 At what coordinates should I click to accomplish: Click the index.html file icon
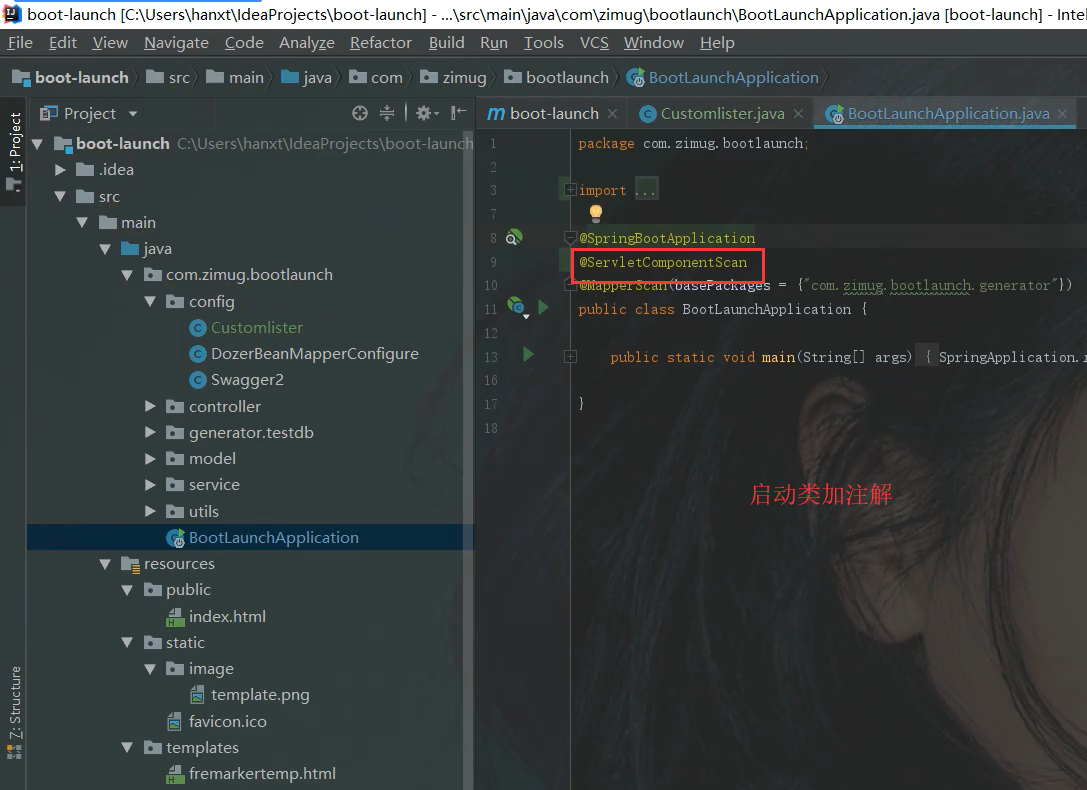175,617
